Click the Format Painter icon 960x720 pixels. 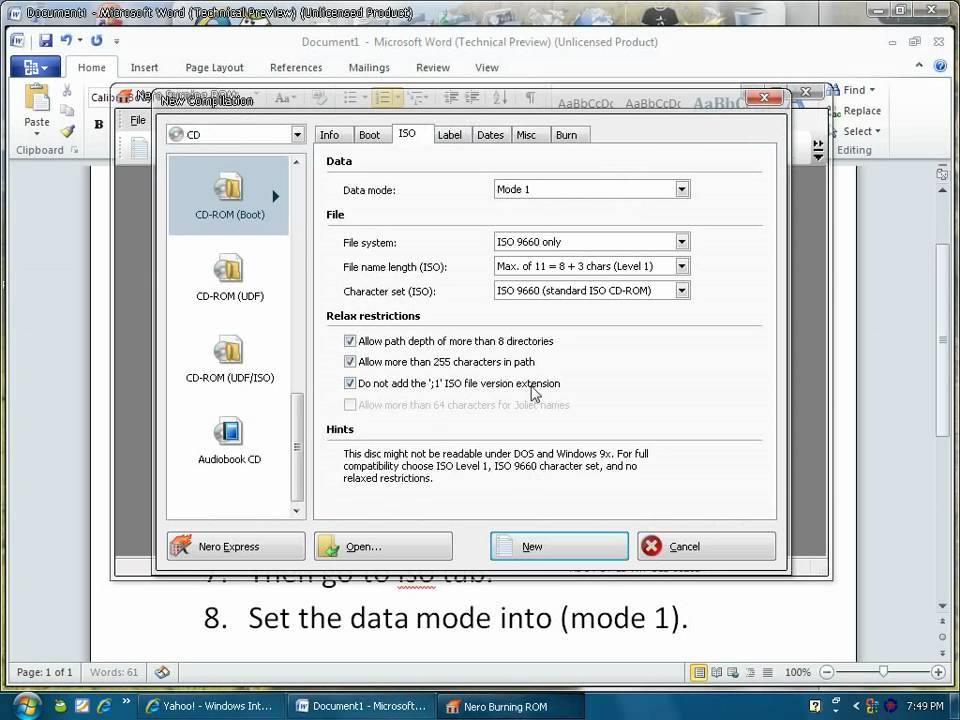coord(67,131)
